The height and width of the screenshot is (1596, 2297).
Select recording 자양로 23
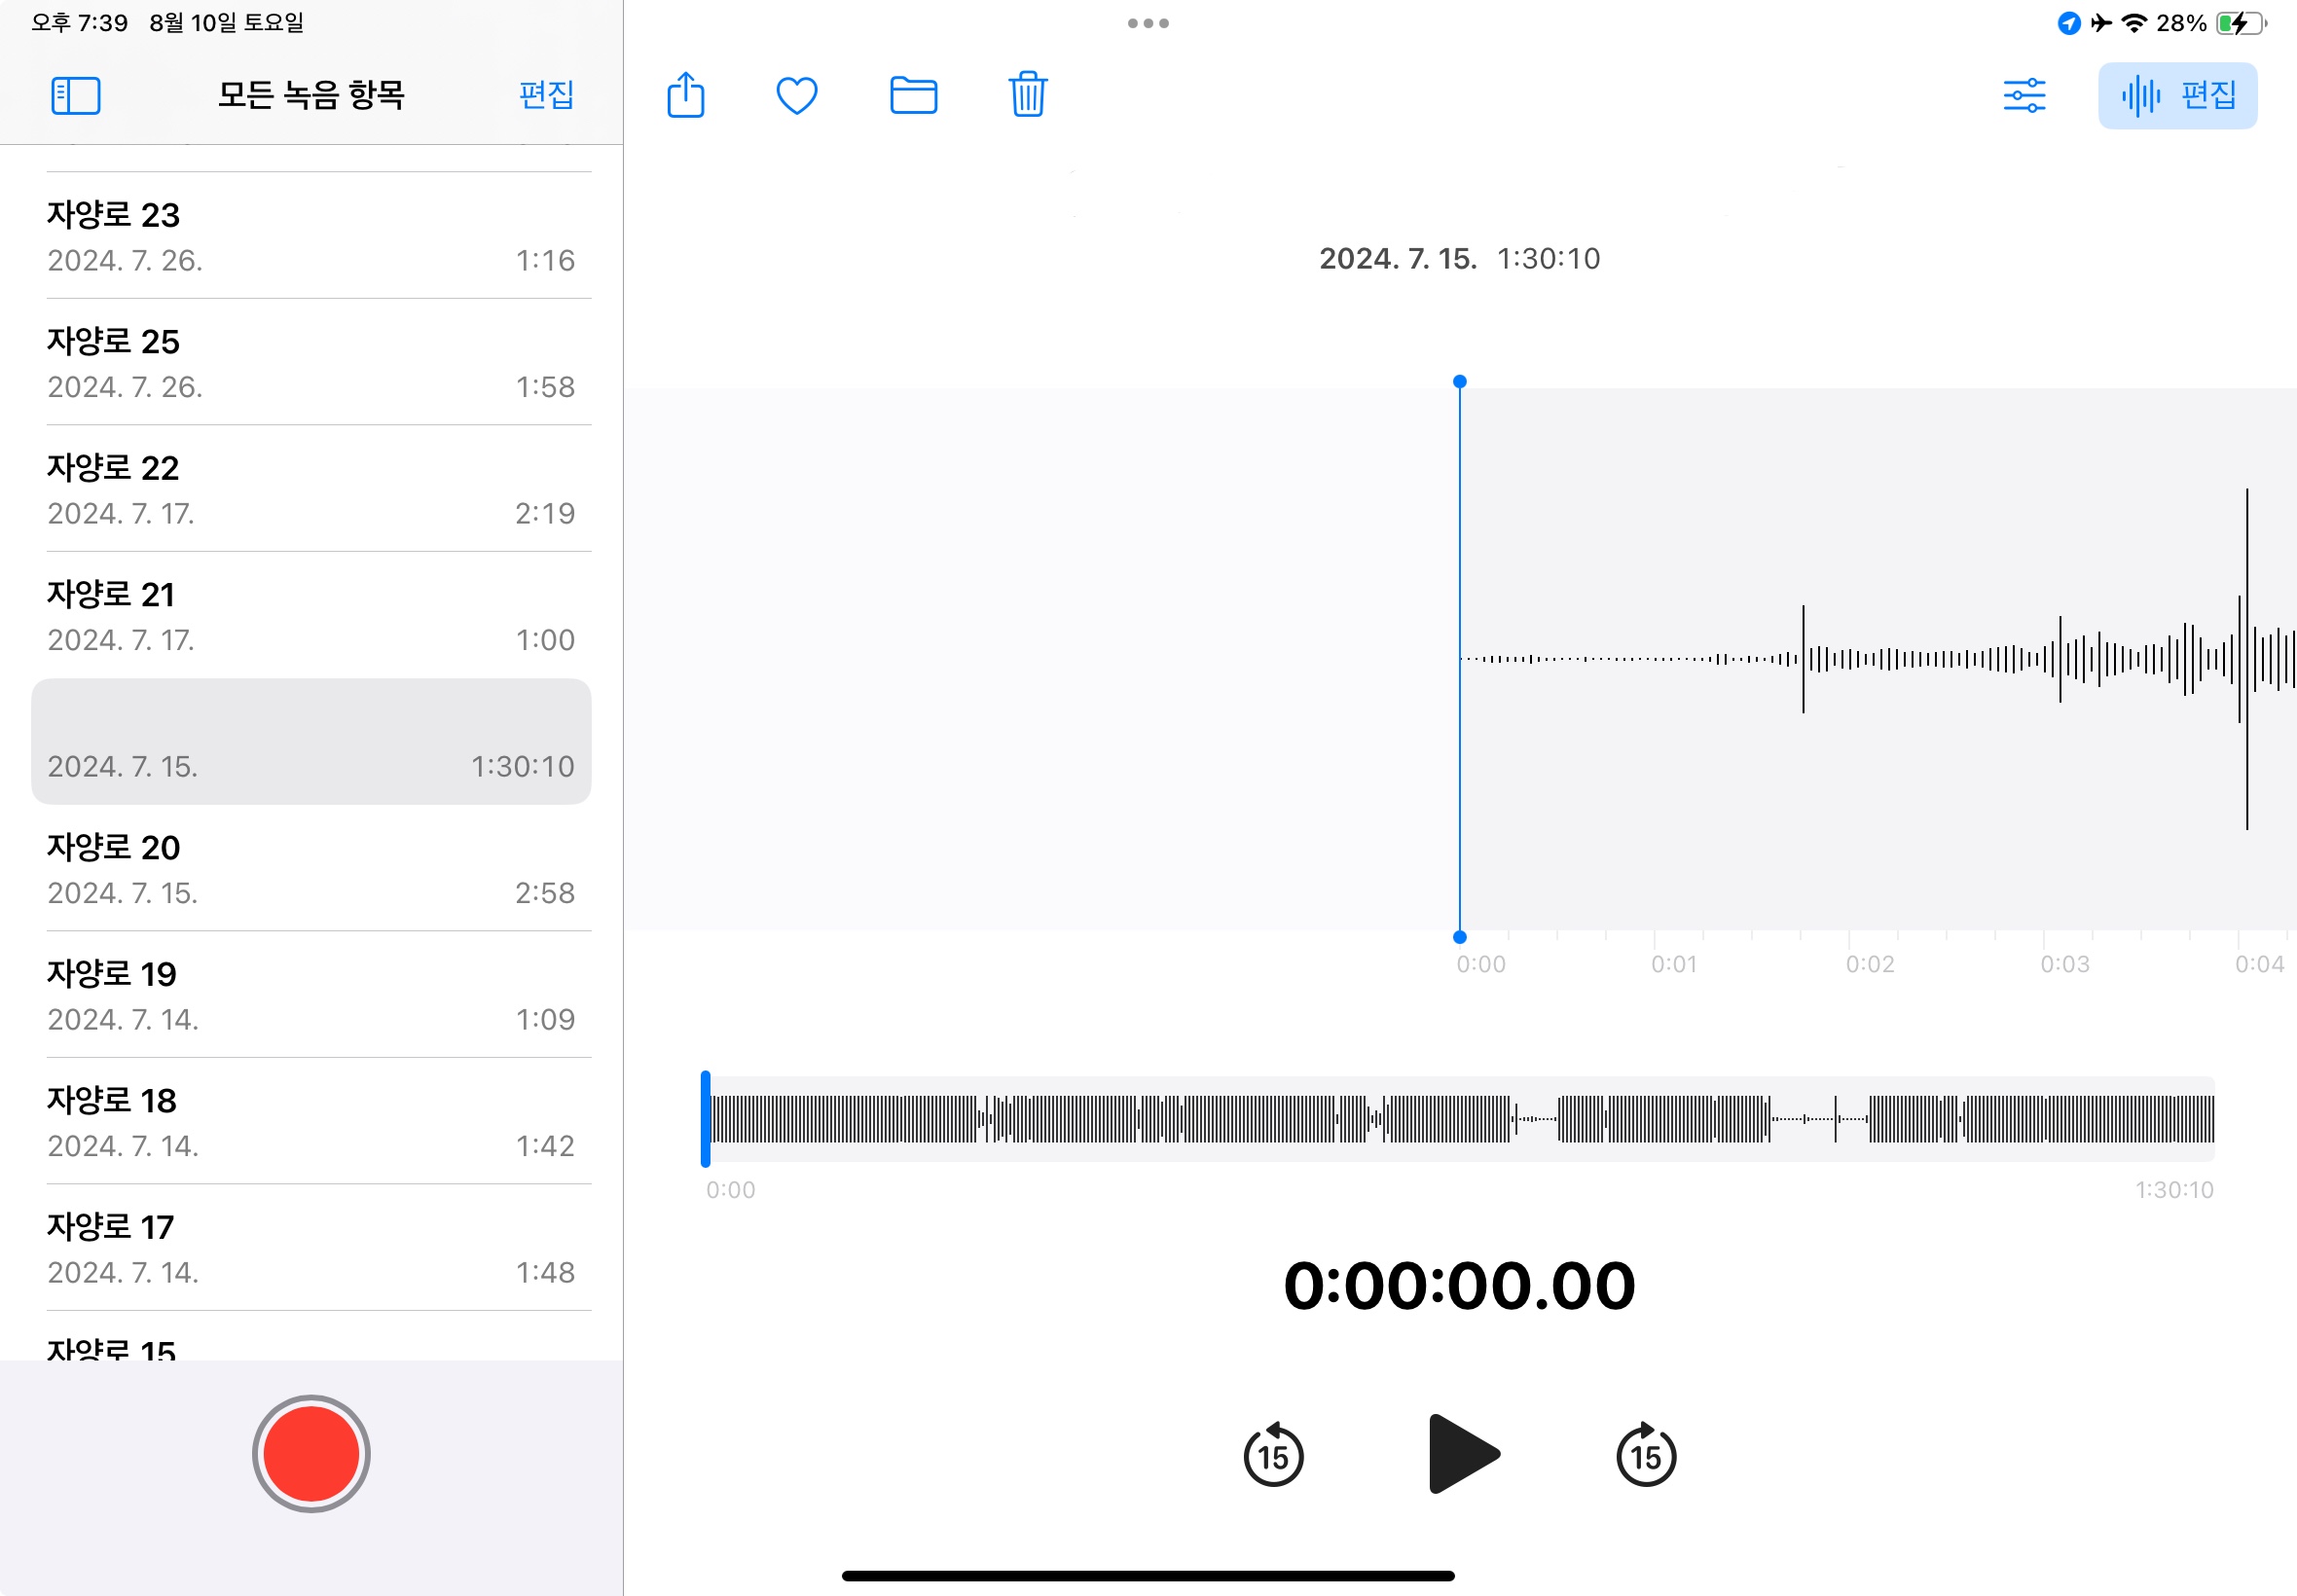311,236
